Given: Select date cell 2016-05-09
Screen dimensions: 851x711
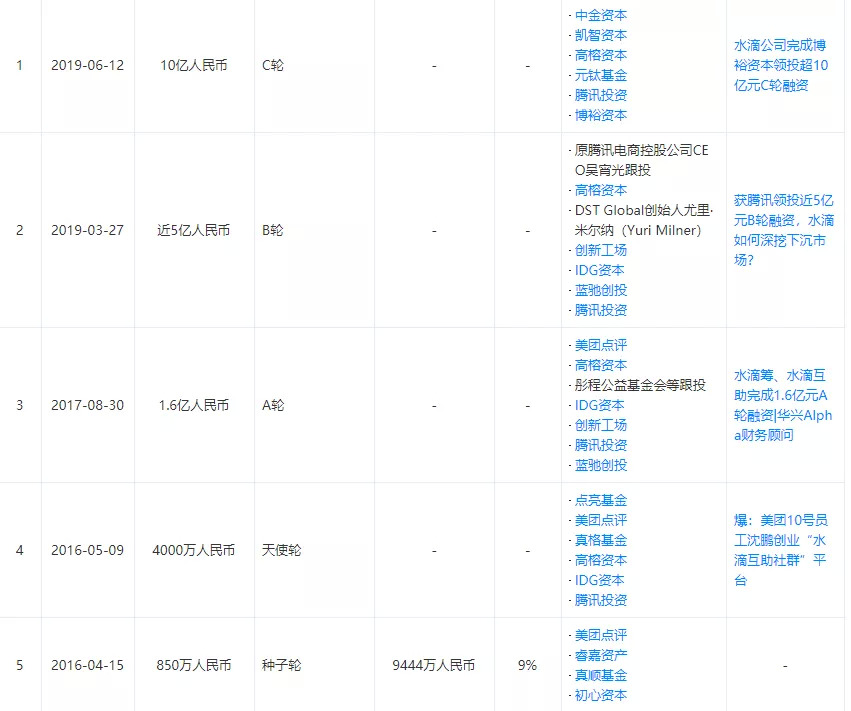Looking at the screenshot, I should (x=87, y=550).
